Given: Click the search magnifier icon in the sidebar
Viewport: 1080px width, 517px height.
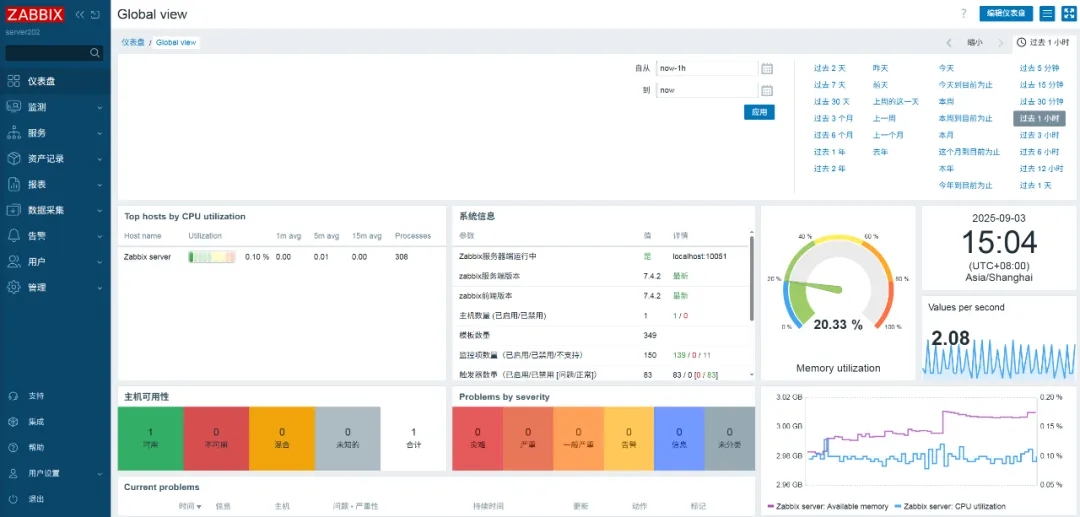Looking at the screenshot, I should (96, 53).
